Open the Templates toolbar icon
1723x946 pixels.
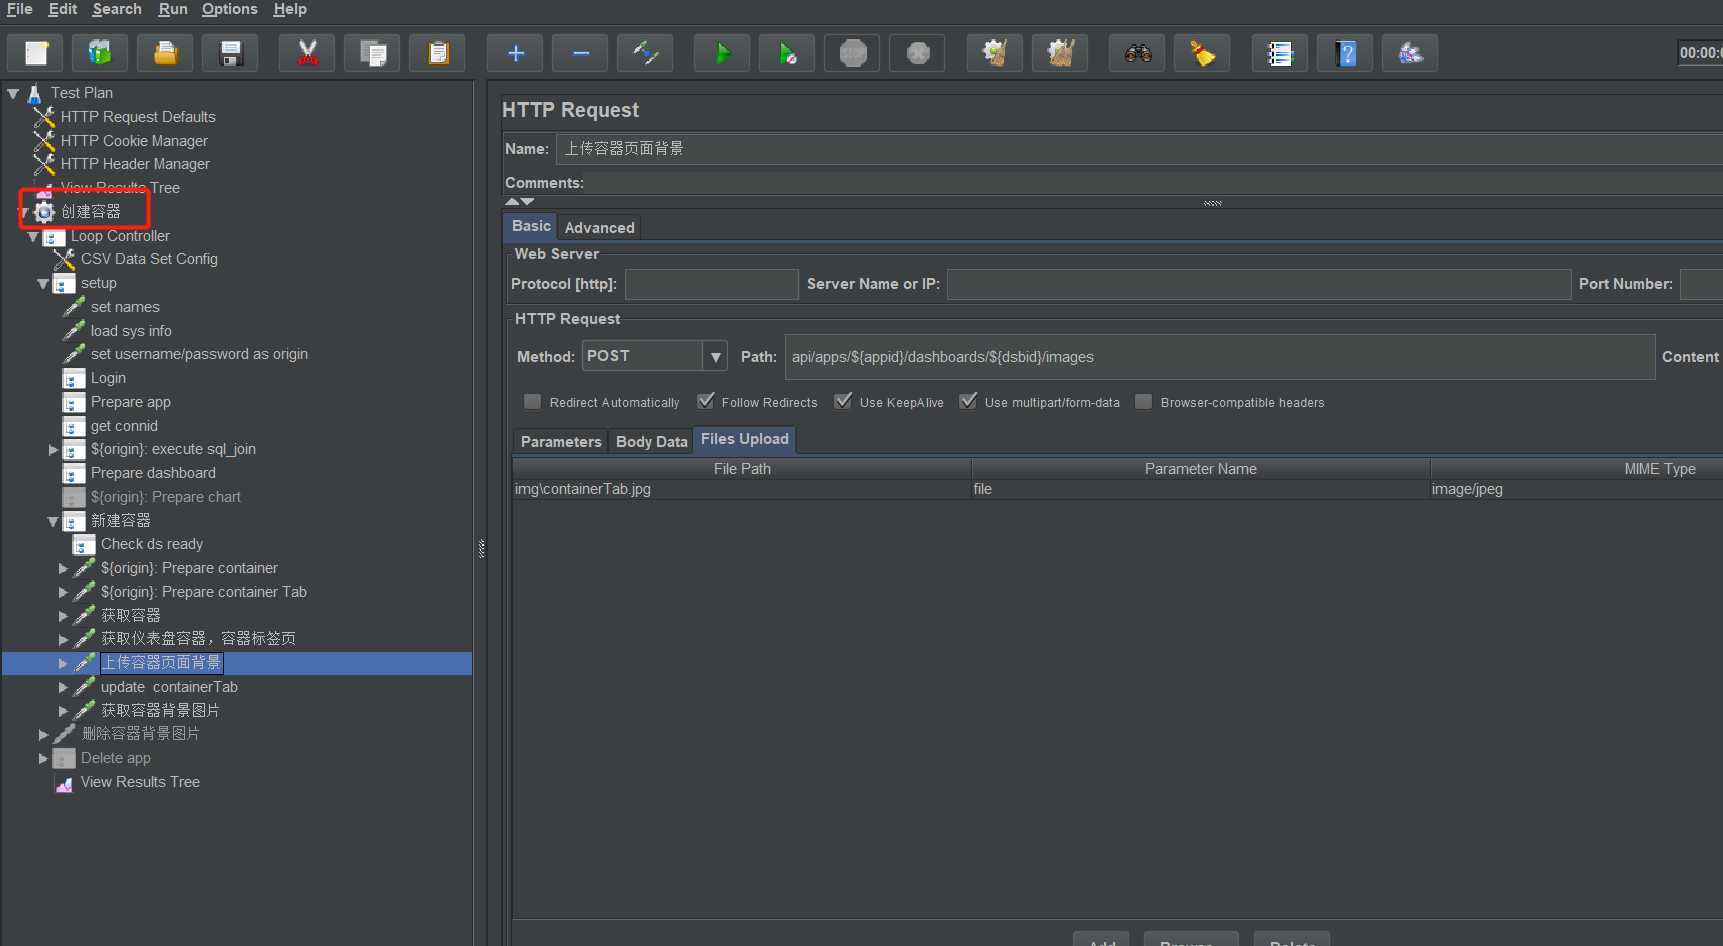tap(100, 53)
